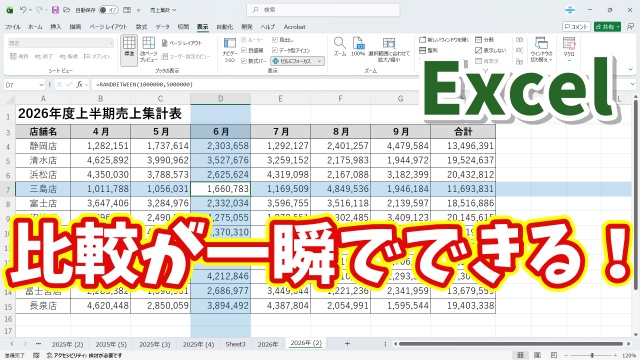
Task: Open the セルにフォーカス dropdown arrow
Action: tap(320, 61)
